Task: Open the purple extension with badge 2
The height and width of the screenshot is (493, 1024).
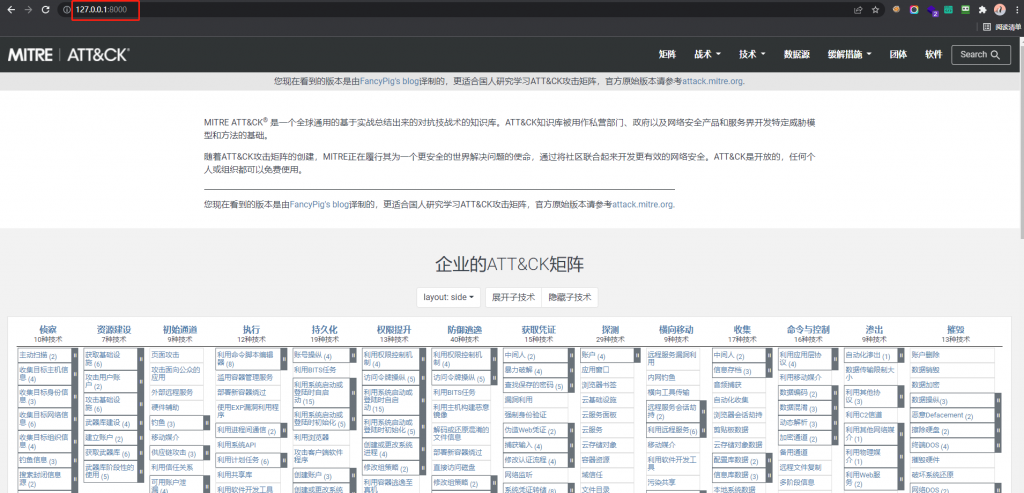Action: click(x=933, y=10)
